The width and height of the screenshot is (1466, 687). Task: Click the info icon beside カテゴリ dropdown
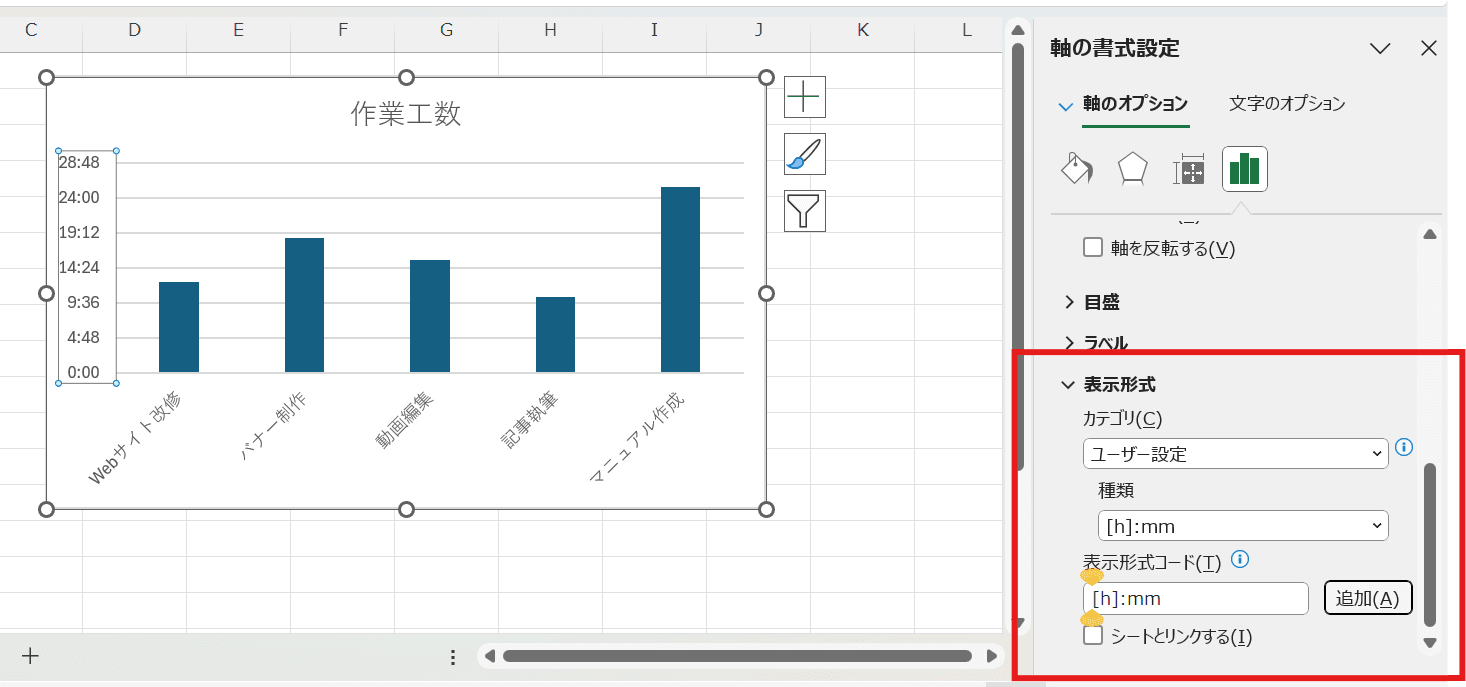pyautogui.click(x=1404, y=447)
